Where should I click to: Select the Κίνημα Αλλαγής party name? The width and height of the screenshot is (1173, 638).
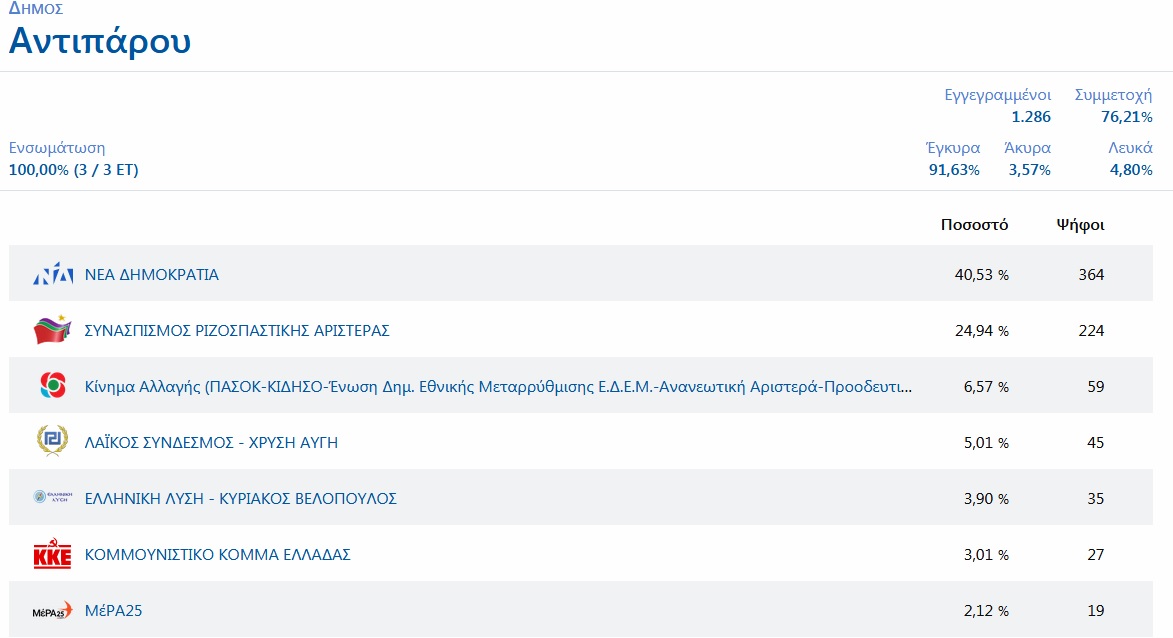coord(498,386)
